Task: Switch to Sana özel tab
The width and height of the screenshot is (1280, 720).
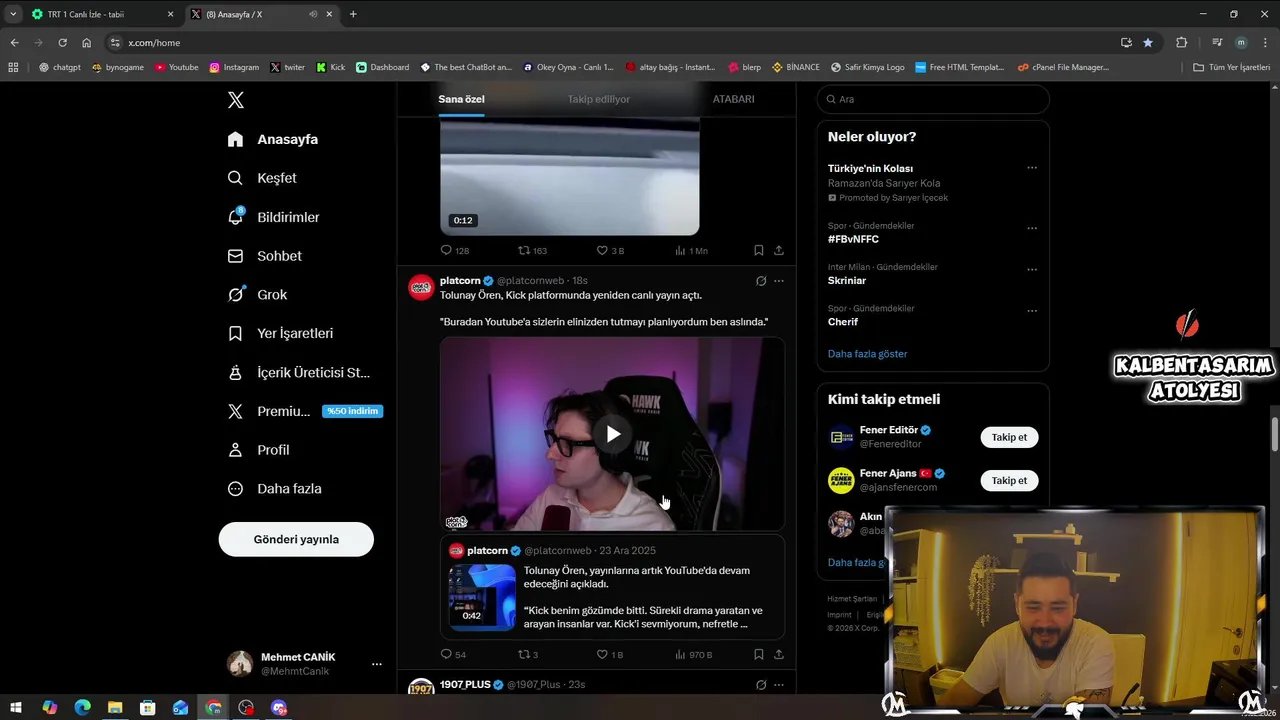Action: (461, 99)
